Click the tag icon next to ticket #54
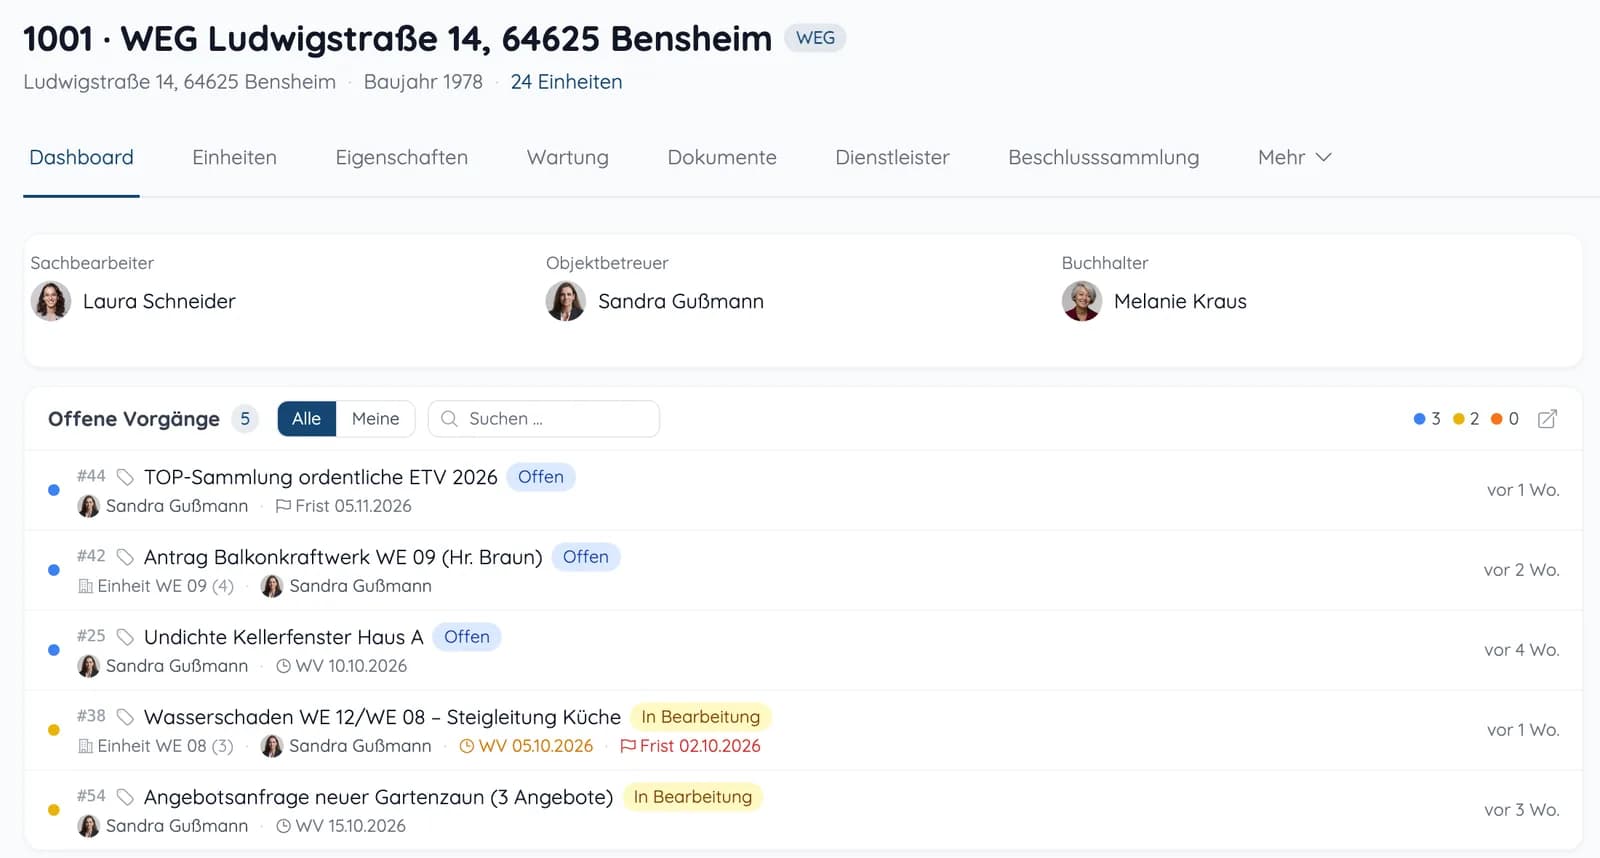1600x858 pixels. tap(125, 797)
